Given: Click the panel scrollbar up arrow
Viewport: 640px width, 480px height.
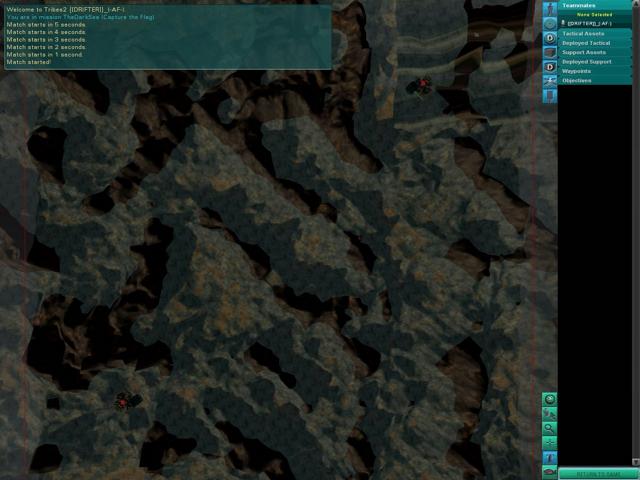Looking at the screenshot, I should 636,3.
